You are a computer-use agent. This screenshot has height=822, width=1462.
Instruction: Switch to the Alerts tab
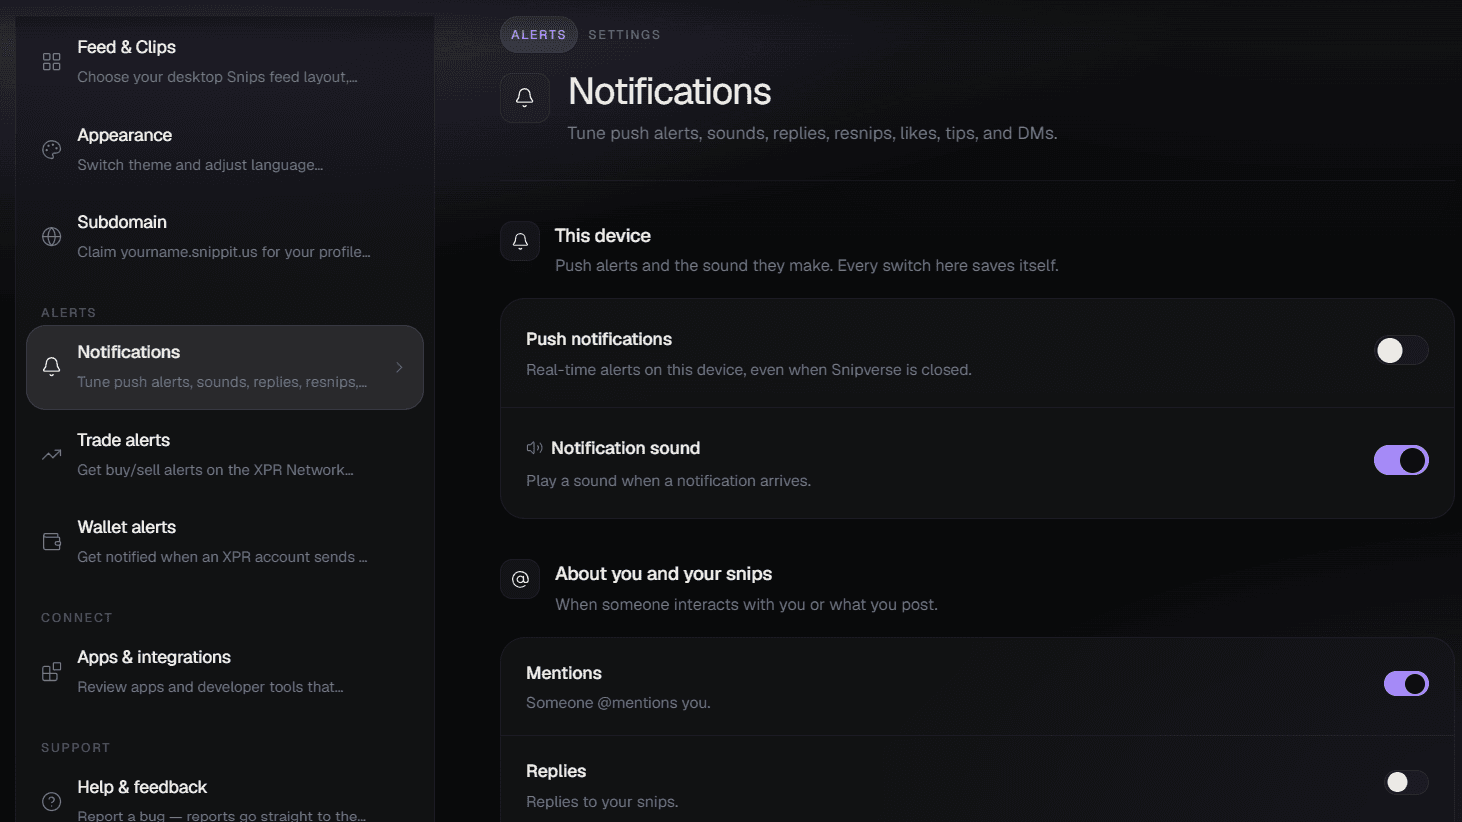click(x=538, y=35)
